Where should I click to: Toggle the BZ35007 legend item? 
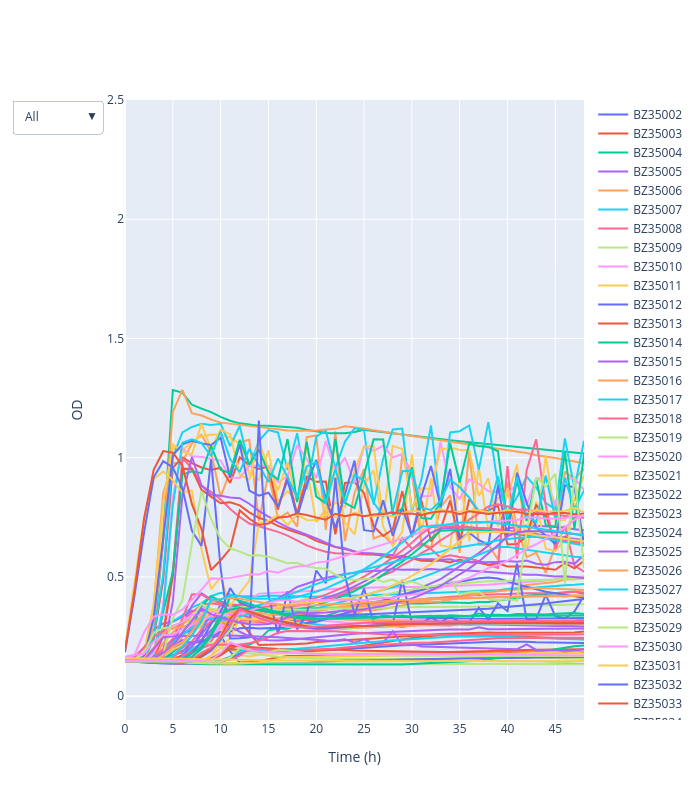[656, 210]
